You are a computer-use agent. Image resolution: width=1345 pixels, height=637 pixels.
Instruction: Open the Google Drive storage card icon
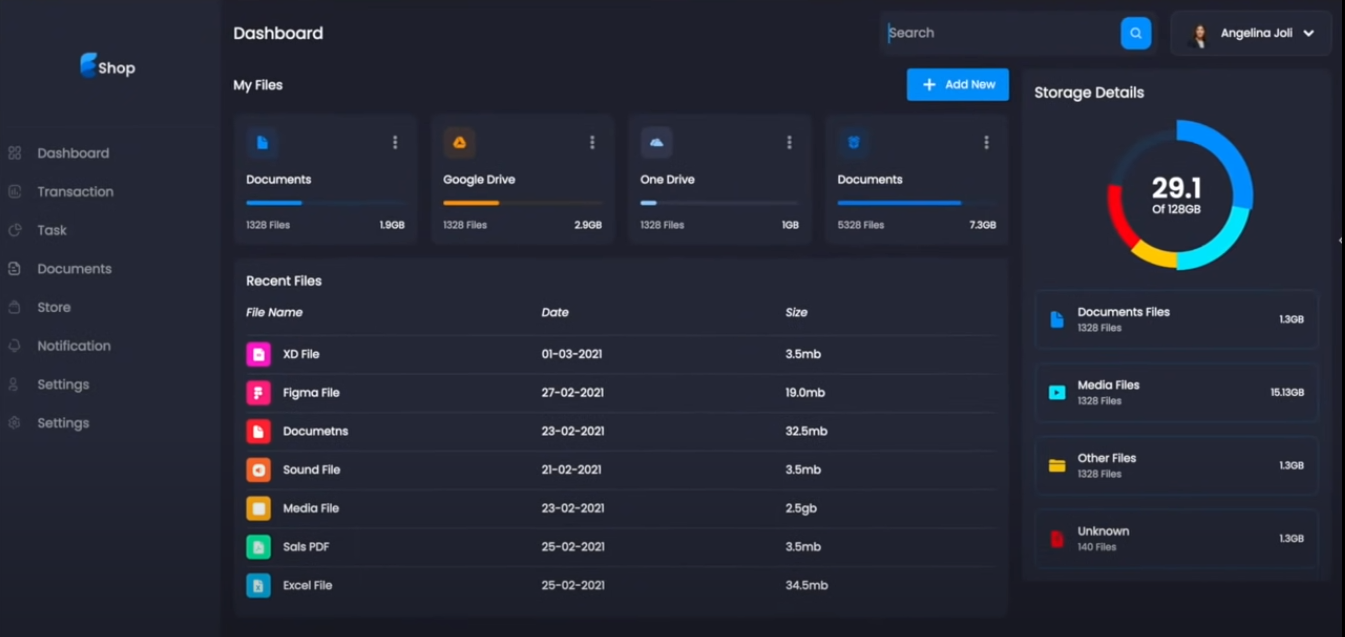coord(459,142)
